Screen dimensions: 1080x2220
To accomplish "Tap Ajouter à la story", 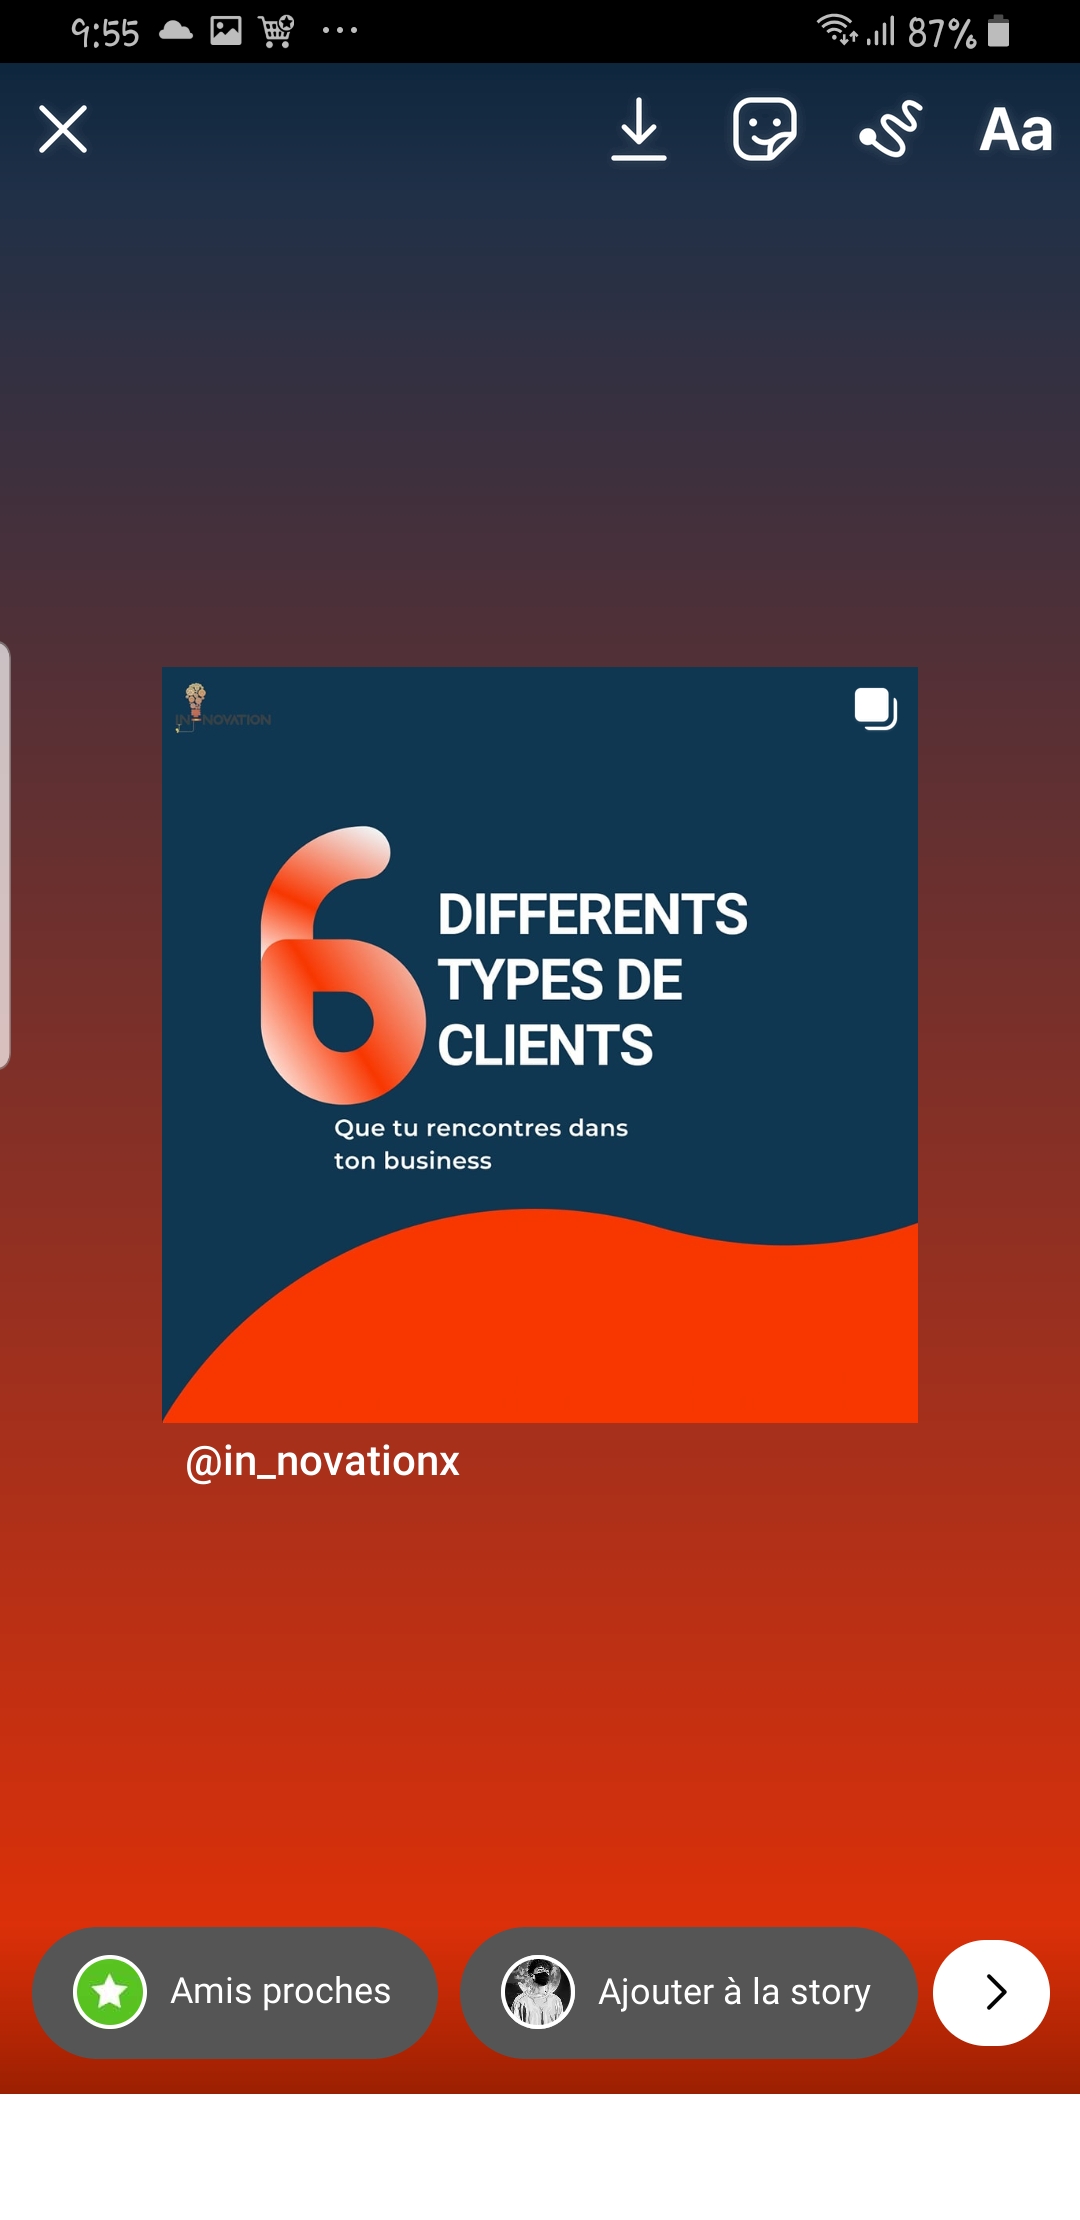I will click(734, 1992).
